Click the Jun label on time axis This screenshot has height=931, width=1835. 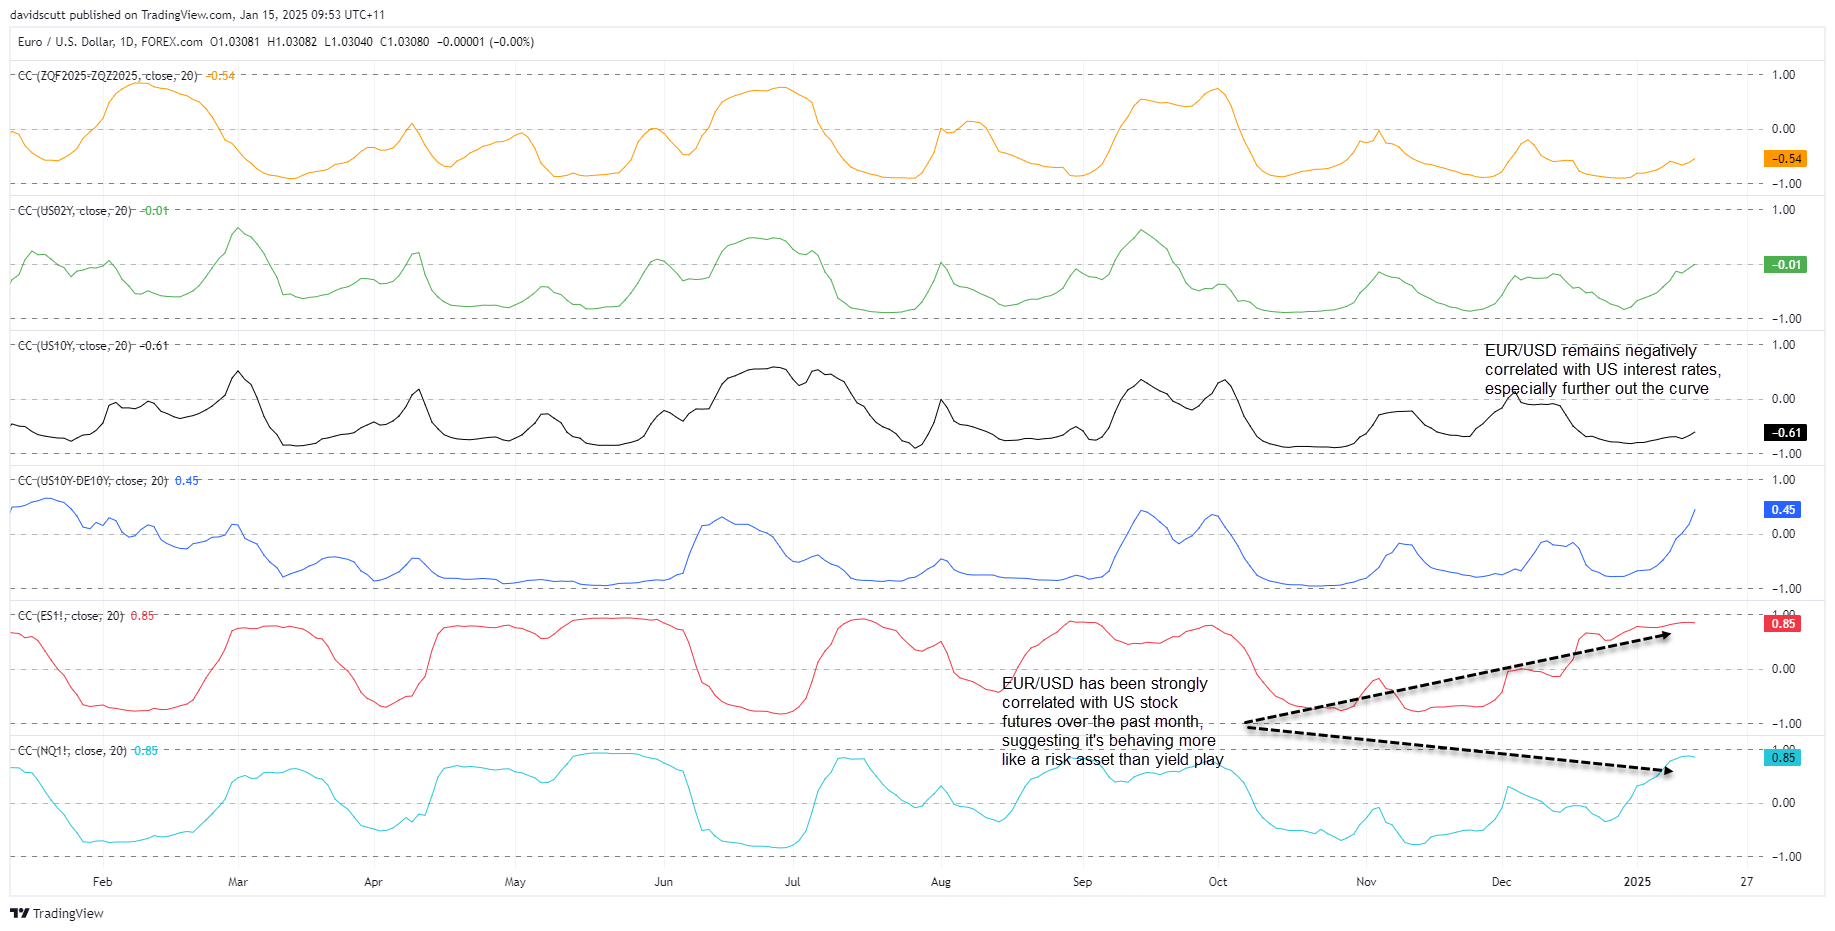(663, 882)
